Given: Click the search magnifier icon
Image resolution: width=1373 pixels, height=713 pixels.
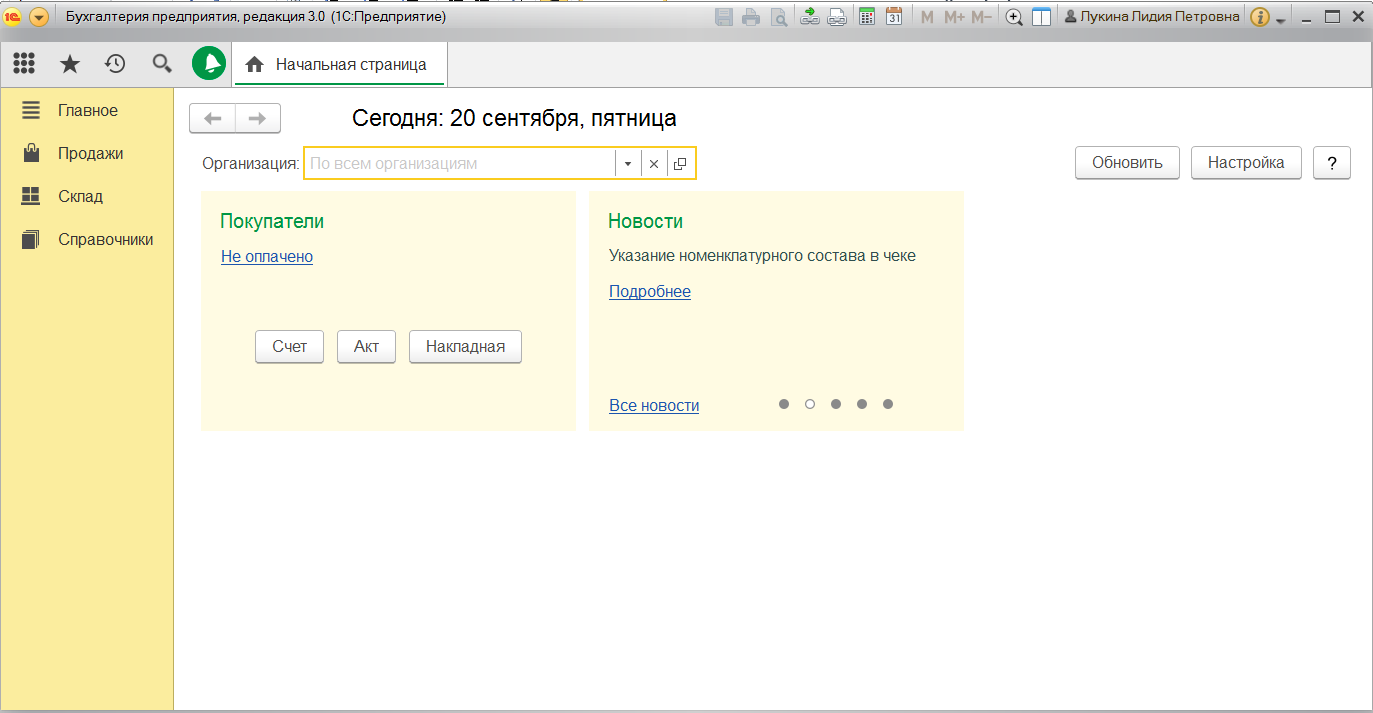Looking at the screenshot, I should point(162,64).
